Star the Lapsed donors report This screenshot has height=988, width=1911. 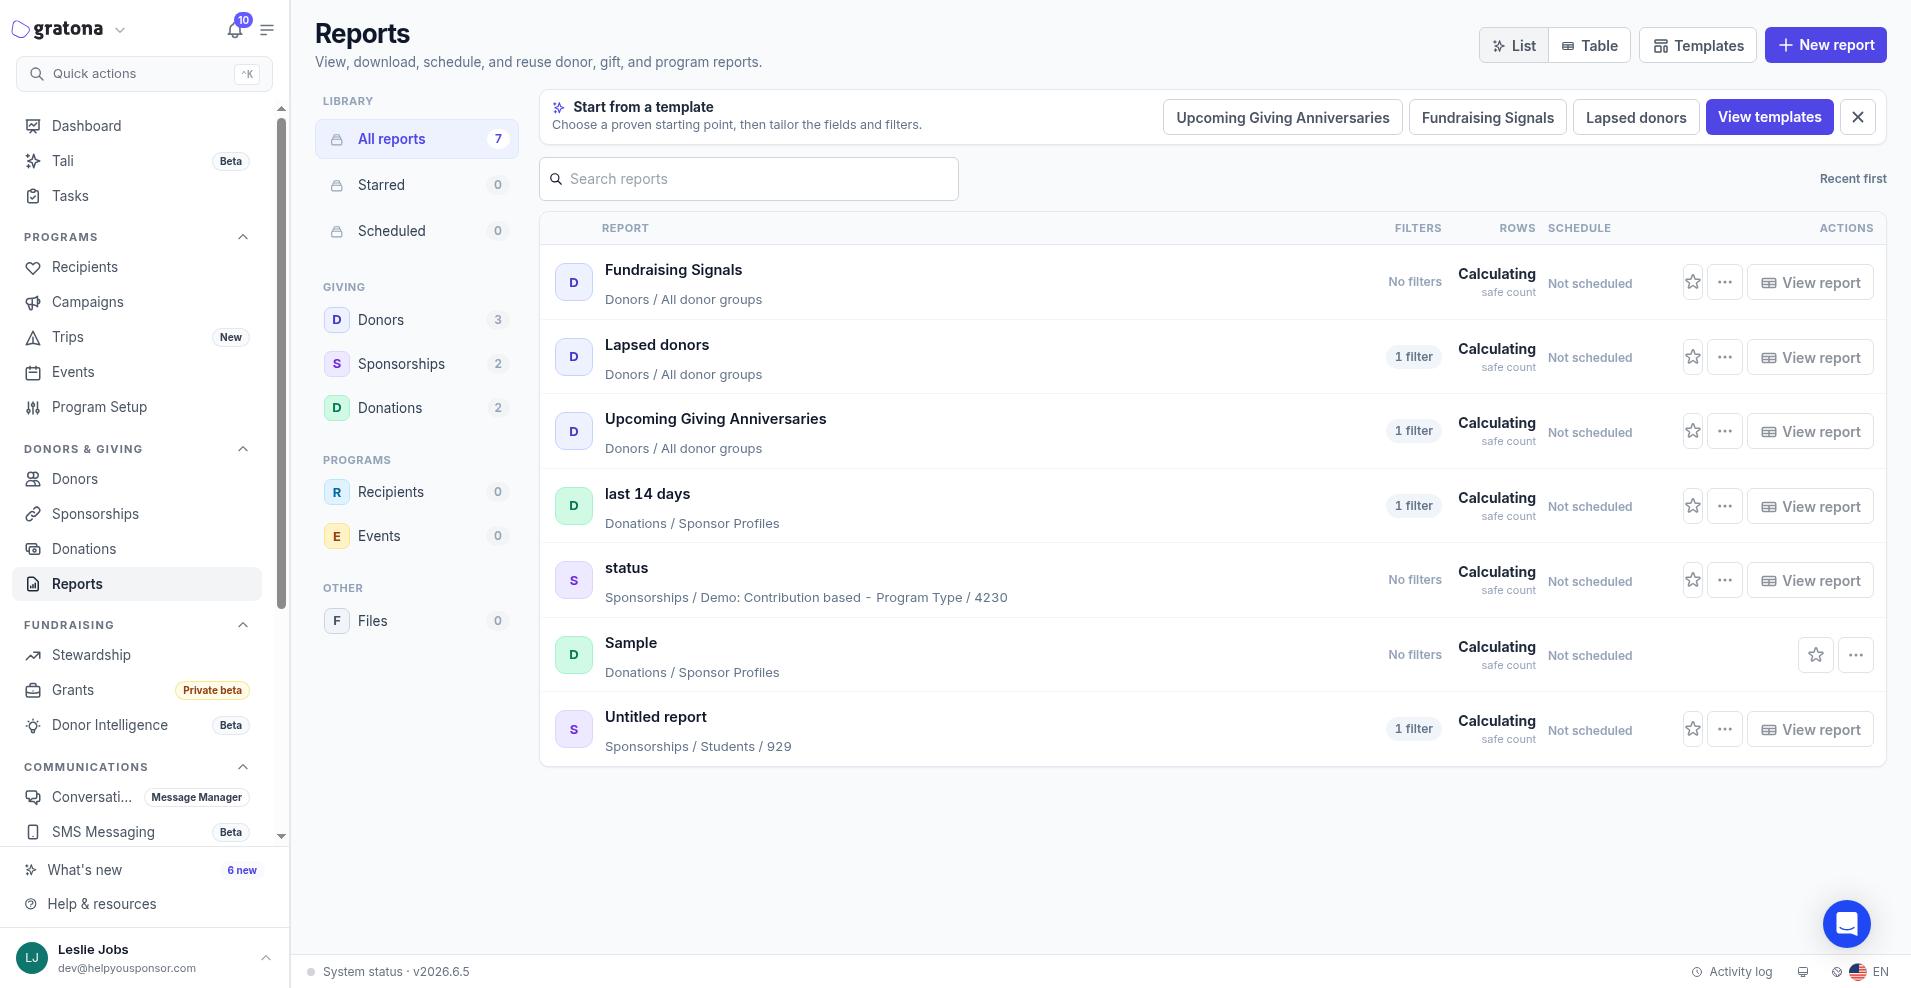point(1692,357)
